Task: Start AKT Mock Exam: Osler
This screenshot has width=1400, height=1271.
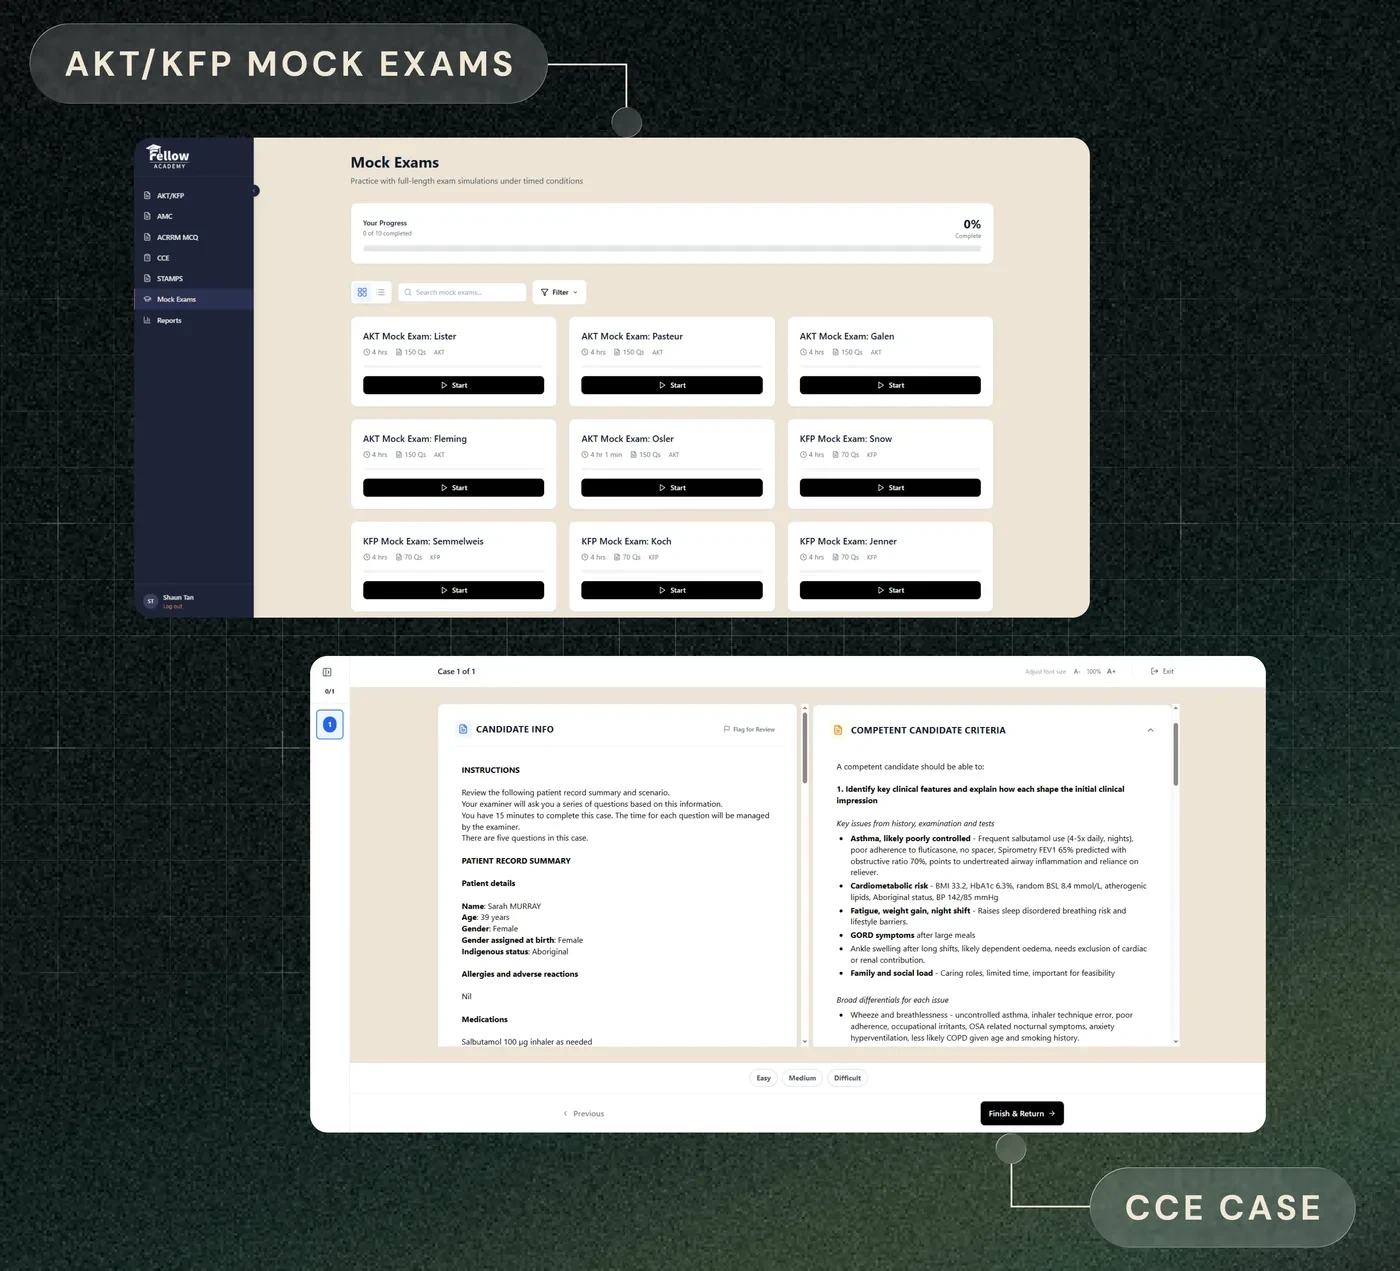Action: [672, 488]
